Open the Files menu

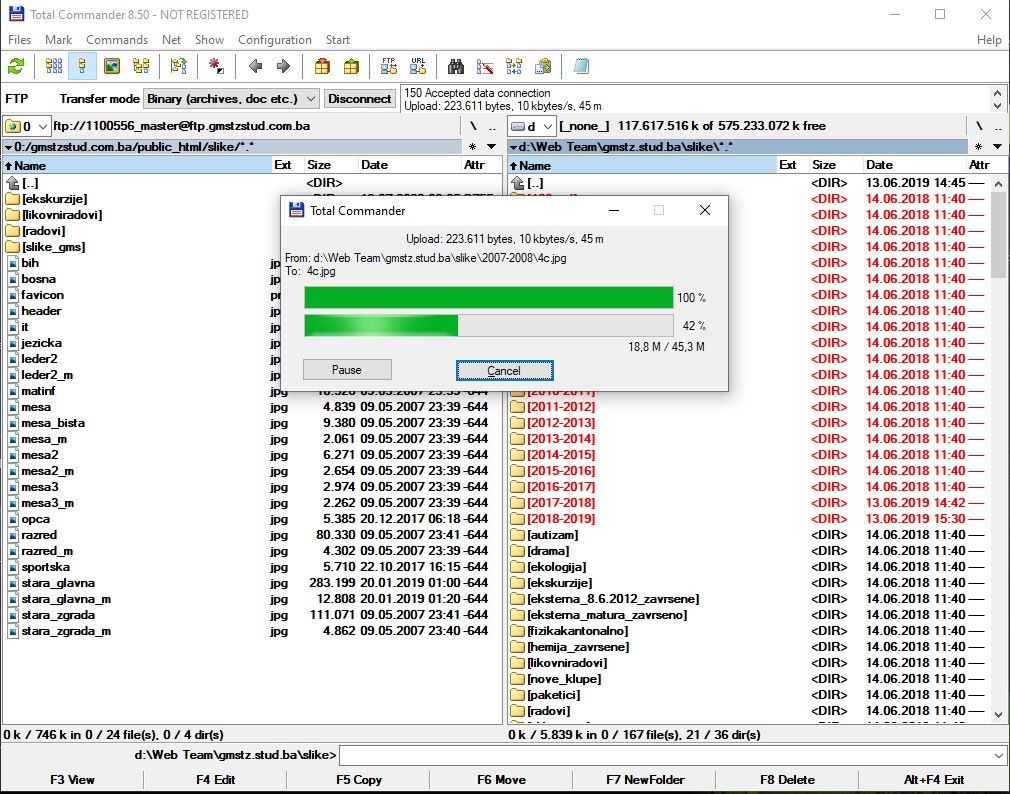point(19,40)
